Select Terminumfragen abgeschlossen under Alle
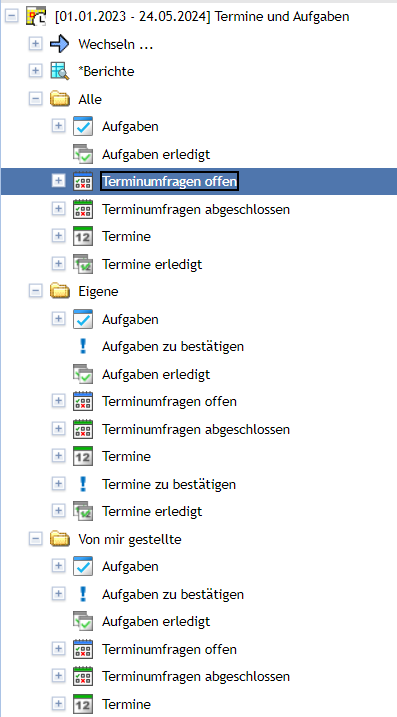397x717 pixels. pos(196,209)
